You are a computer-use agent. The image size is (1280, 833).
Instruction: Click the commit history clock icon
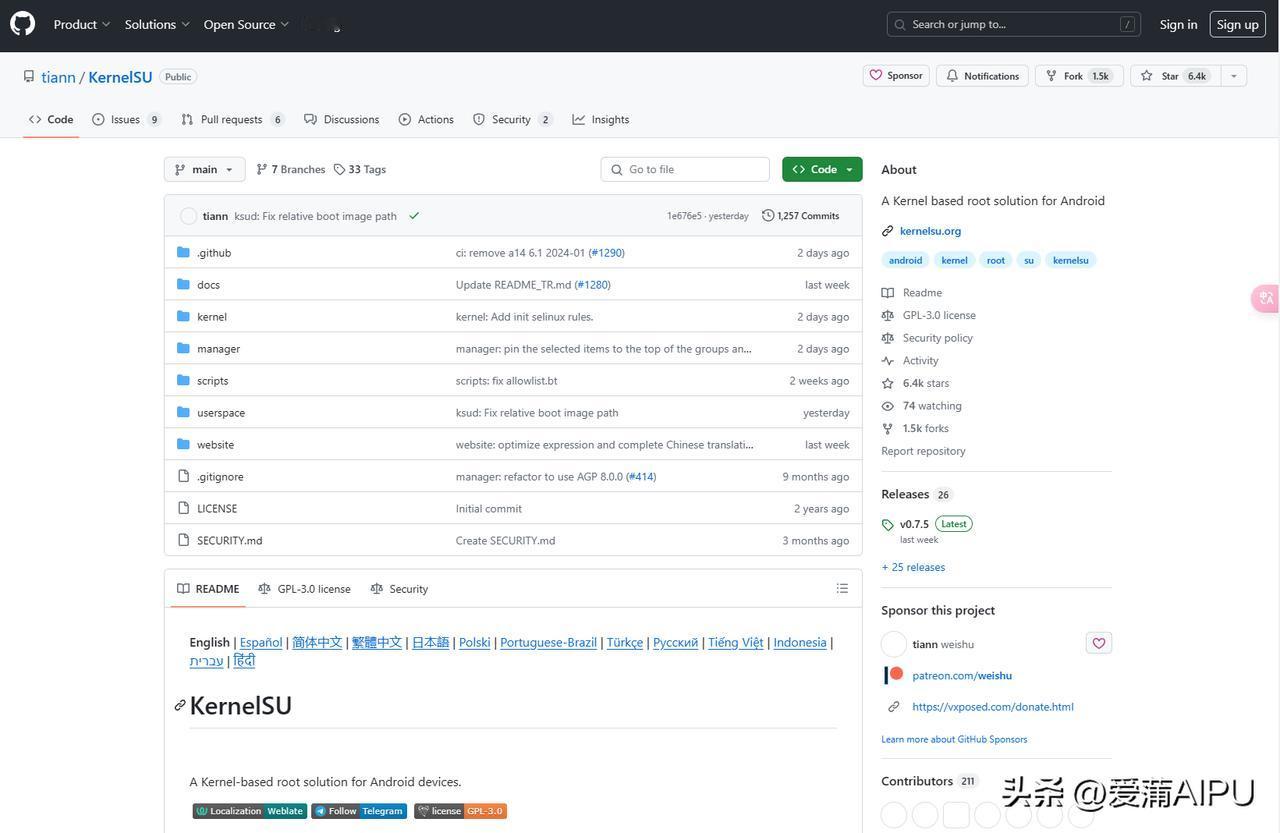pos(768,216)
